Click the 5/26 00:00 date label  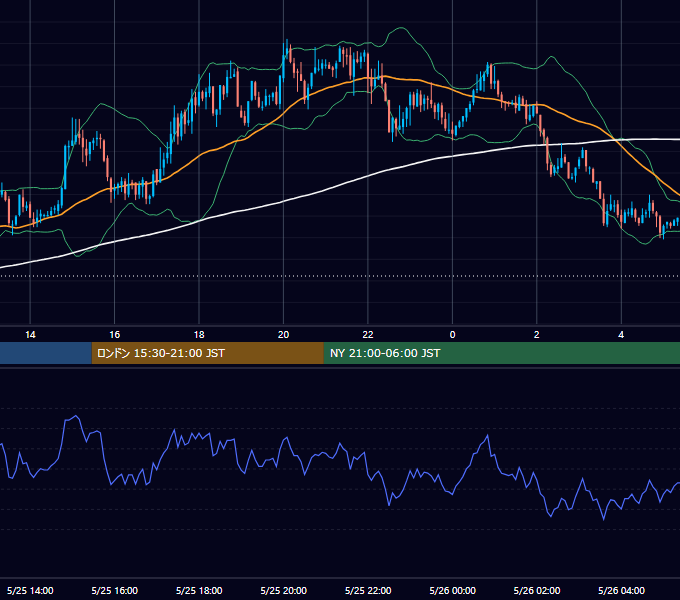pos(452,590)
